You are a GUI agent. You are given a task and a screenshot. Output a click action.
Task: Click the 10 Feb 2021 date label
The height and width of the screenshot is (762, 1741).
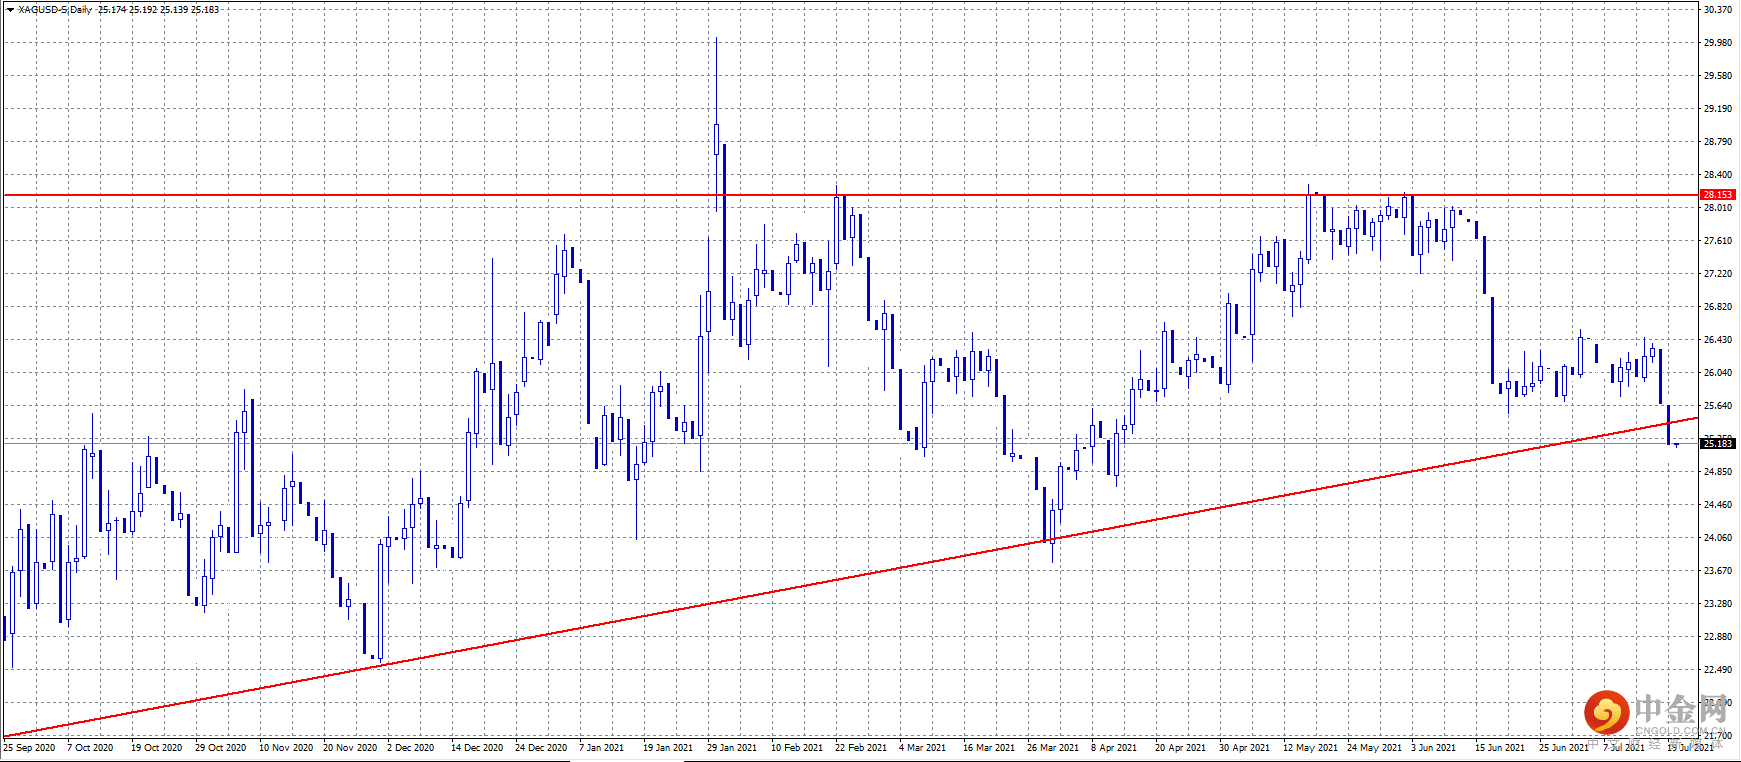(797, 747)
